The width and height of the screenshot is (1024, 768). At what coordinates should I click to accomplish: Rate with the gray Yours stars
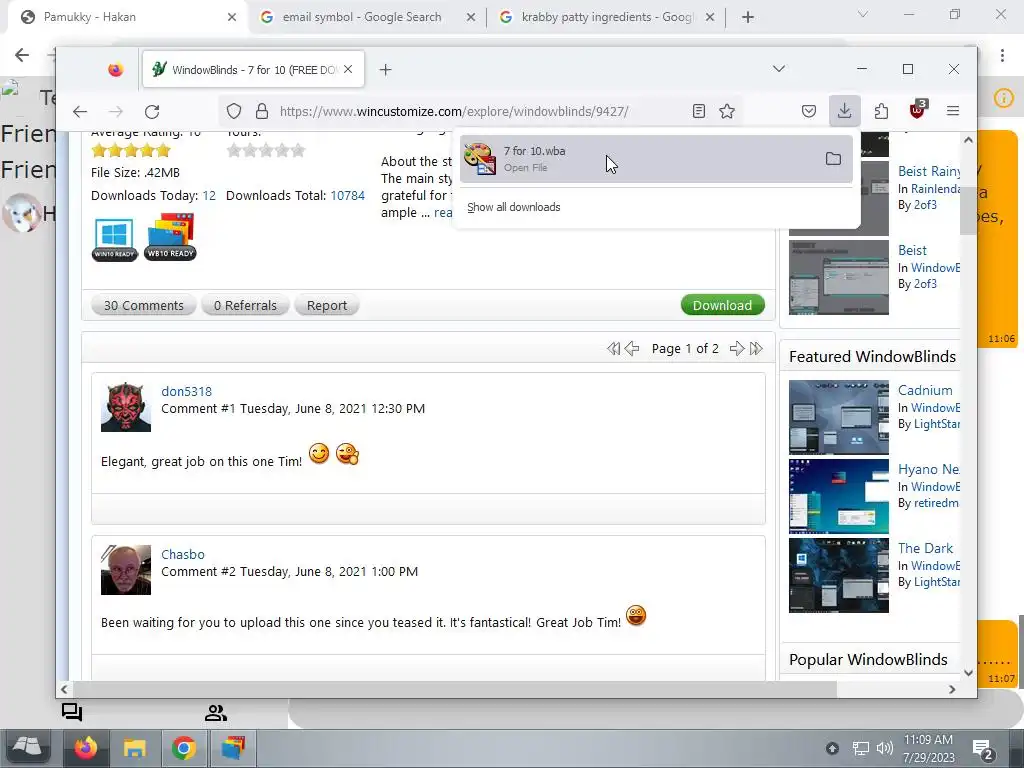coord(266,151)
